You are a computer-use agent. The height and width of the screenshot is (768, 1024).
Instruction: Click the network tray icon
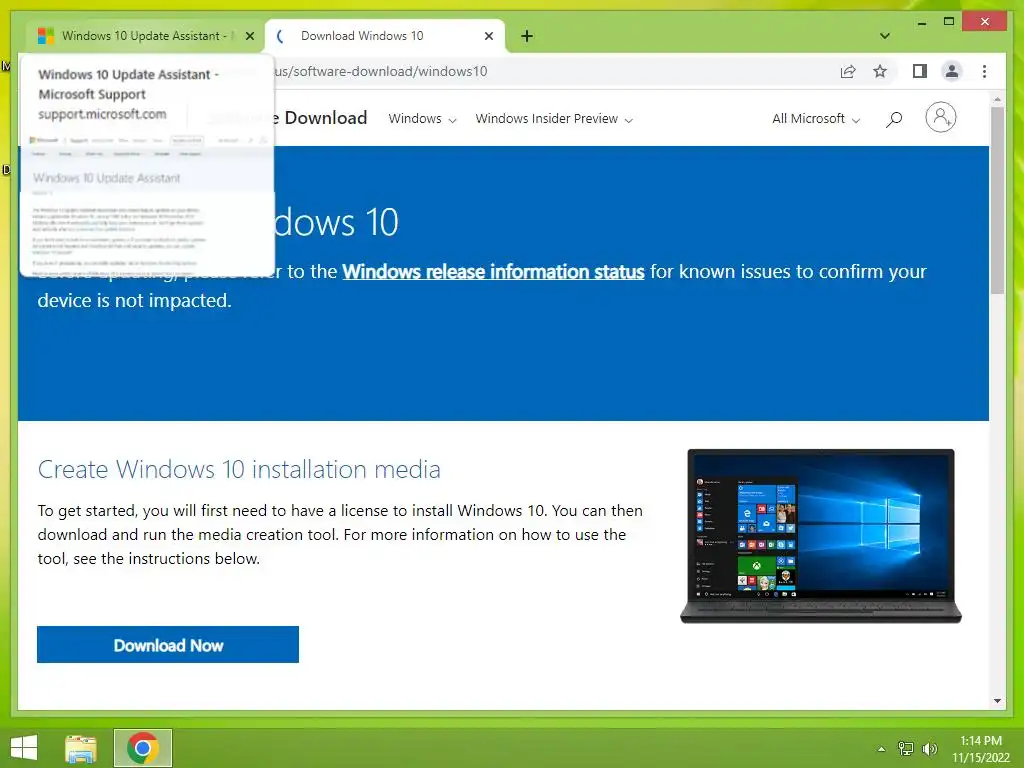tap(905, 749)
